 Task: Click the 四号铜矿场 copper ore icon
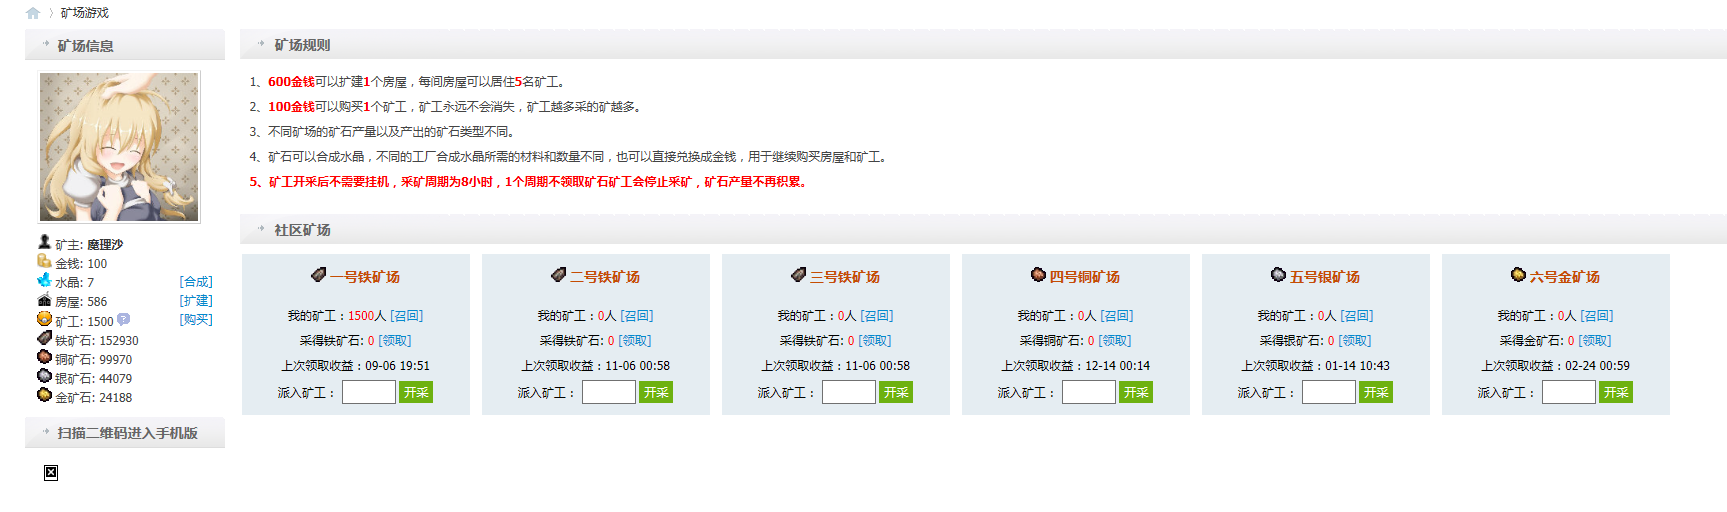coord(1038,274)
